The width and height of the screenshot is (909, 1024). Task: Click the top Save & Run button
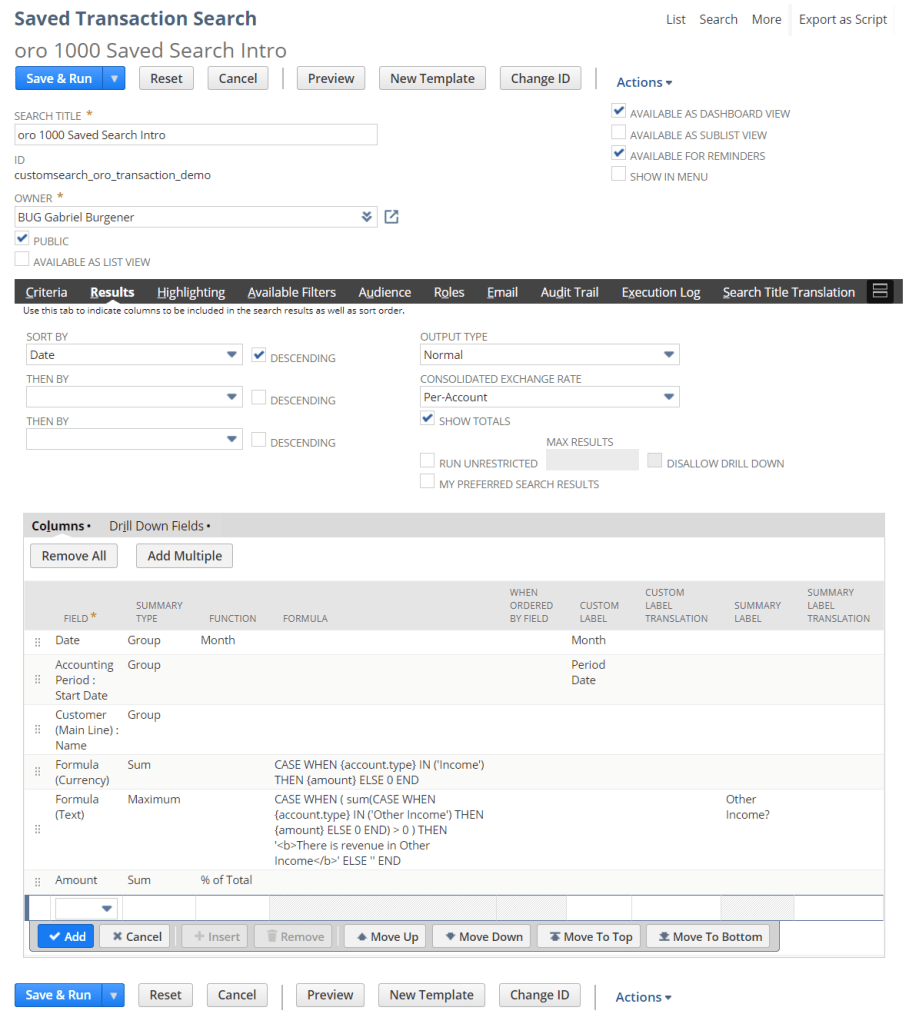pyautogui.click(x=59, y=78)
